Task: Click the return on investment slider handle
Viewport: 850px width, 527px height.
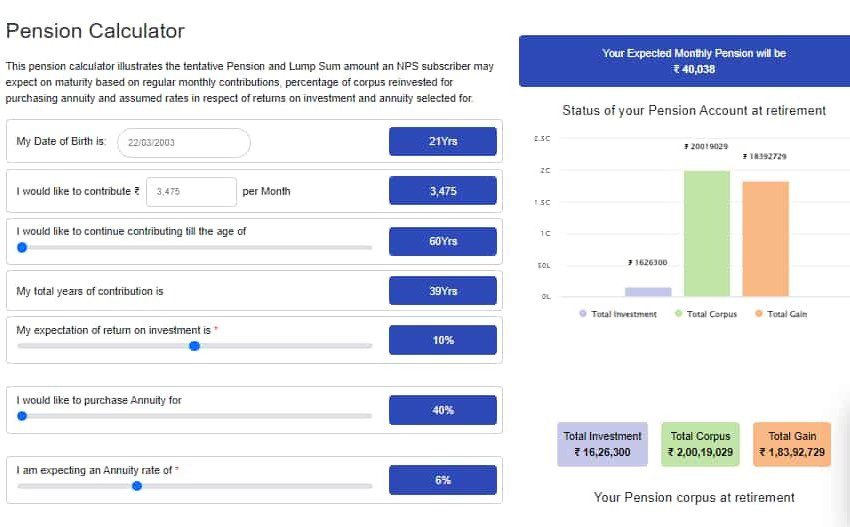Action: coord(195,346)
